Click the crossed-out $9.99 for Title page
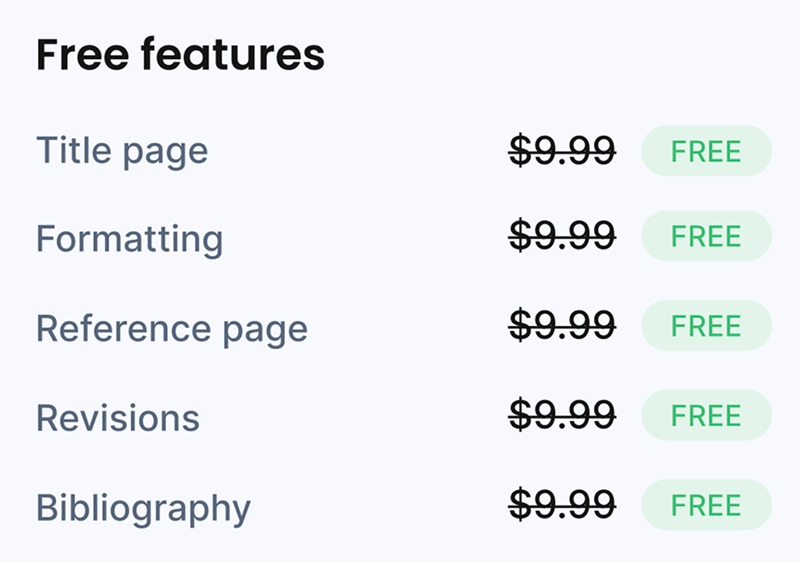800x563 pixels. (562, 152)
